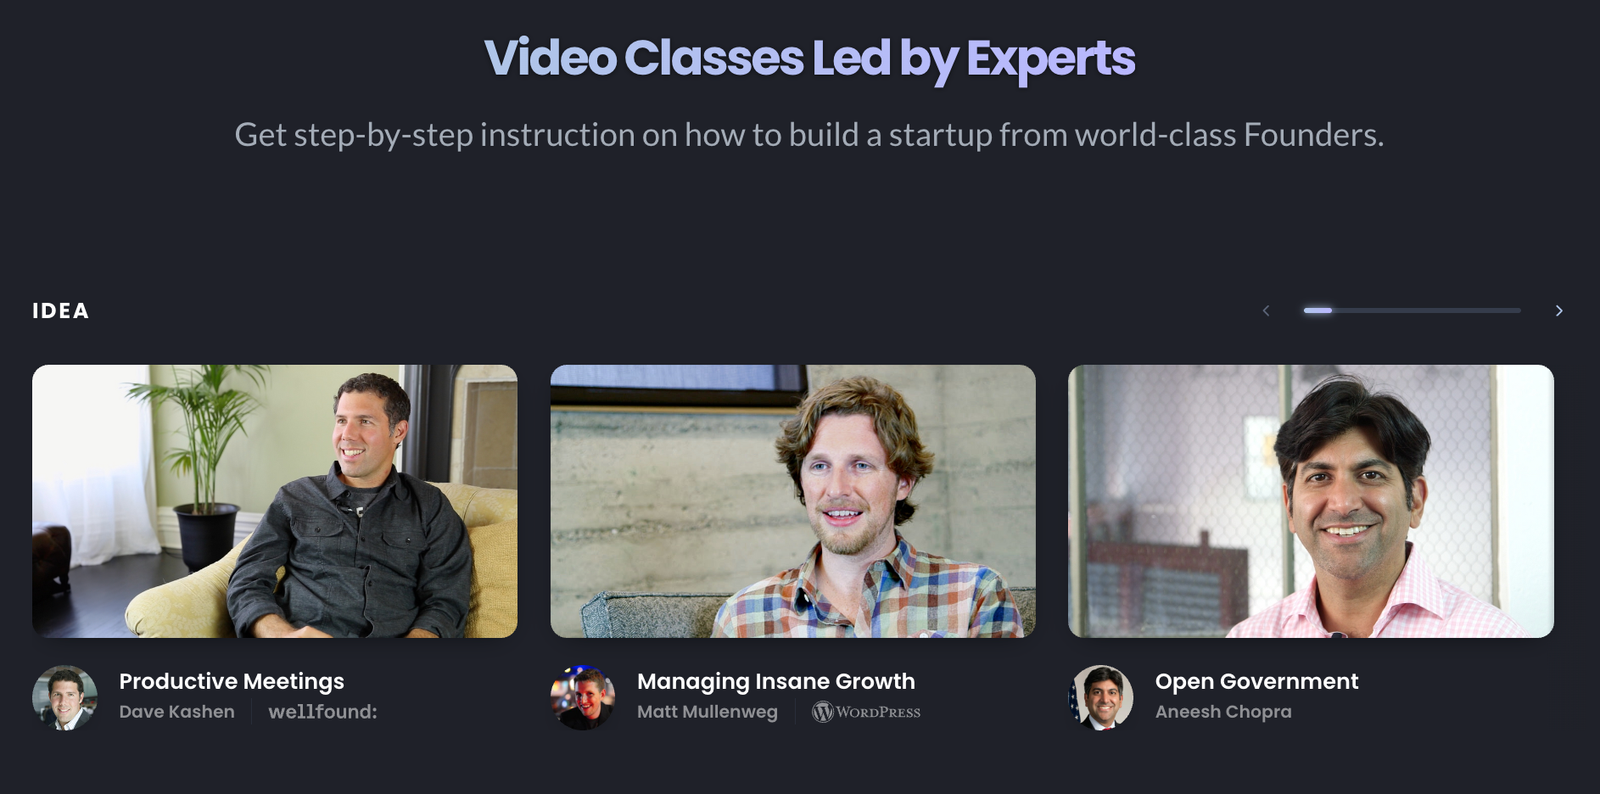
Task: Click the Open Government title link
Action: tap(1257, 682)
